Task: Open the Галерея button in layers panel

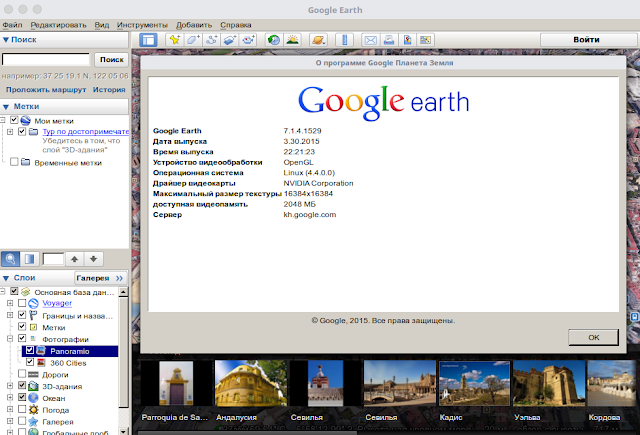Action: coord(100,278)
